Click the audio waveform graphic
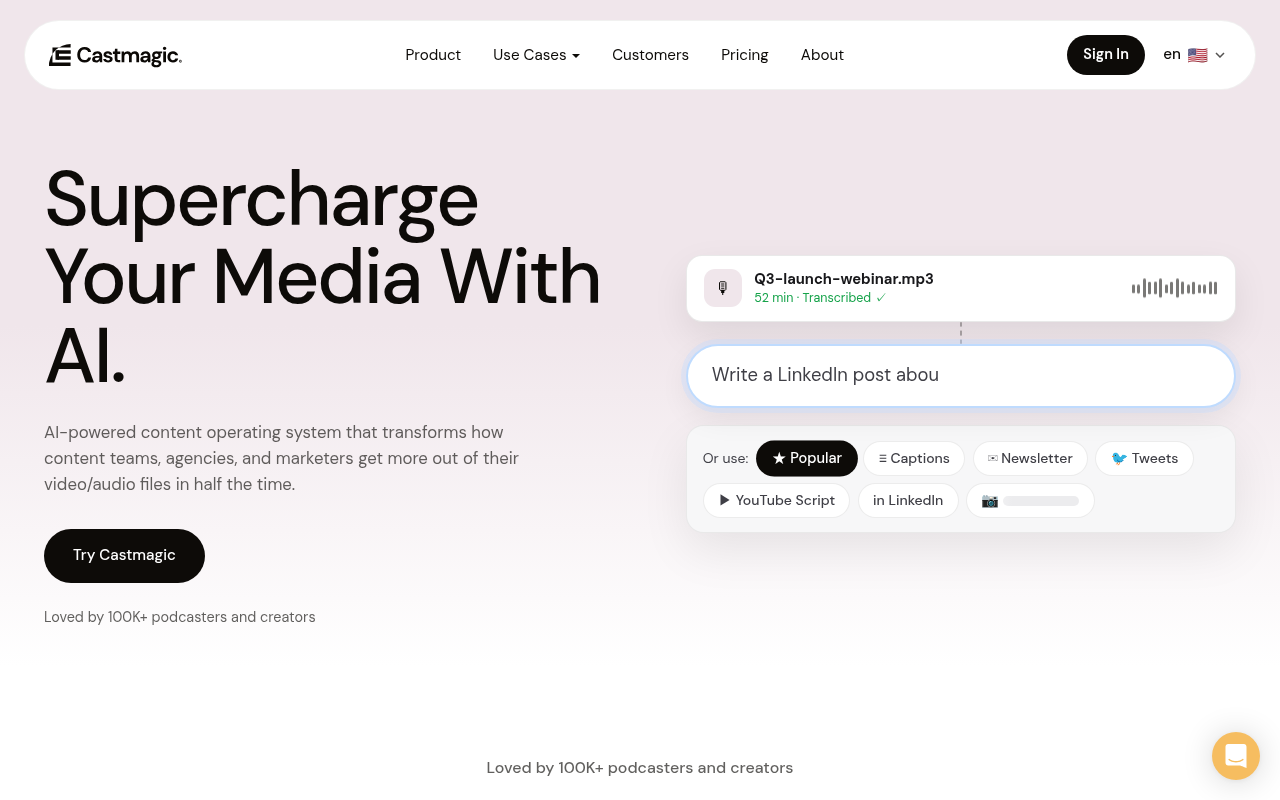 [1174, 288]
